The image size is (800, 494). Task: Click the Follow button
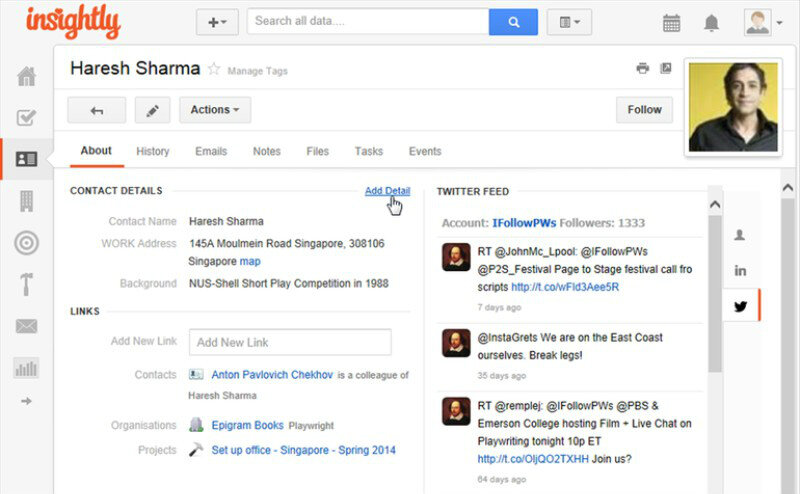click(x=644, y=110)
